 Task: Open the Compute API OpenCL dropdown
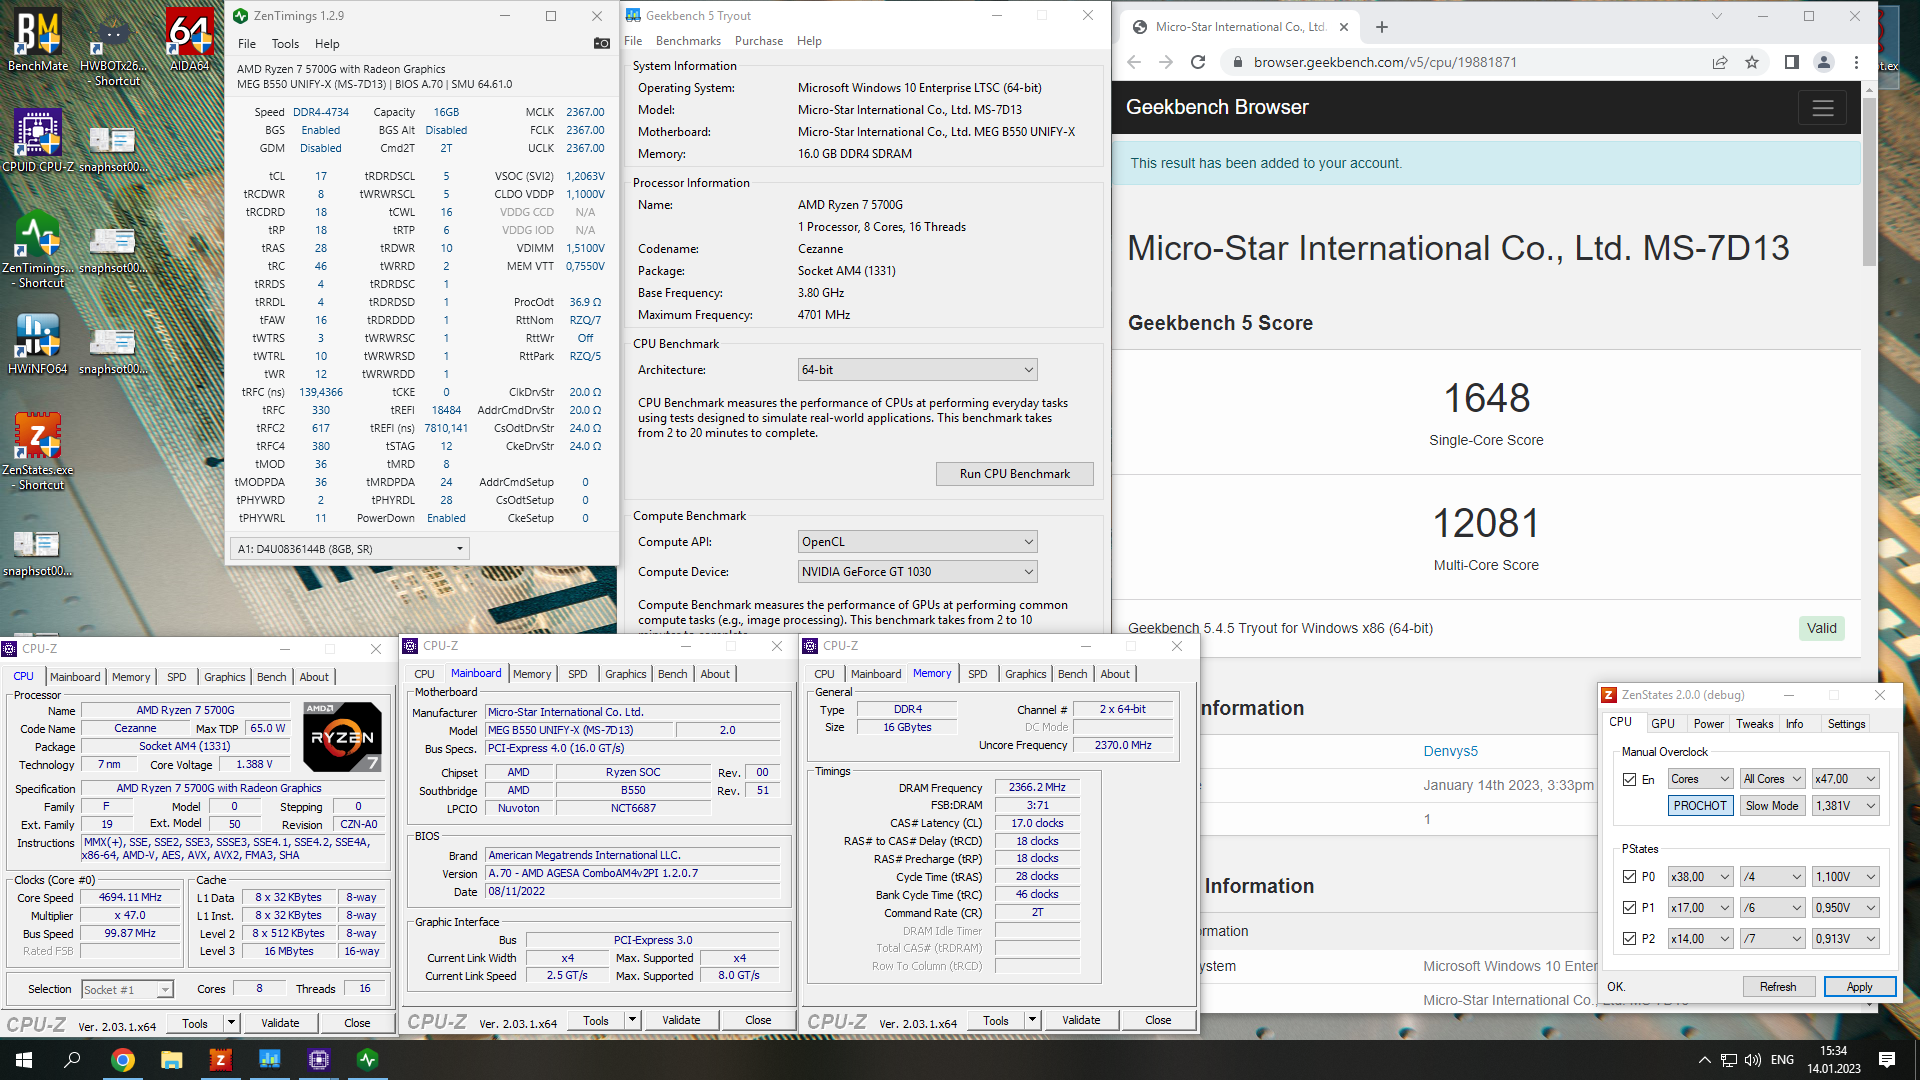tap(917, 542)
